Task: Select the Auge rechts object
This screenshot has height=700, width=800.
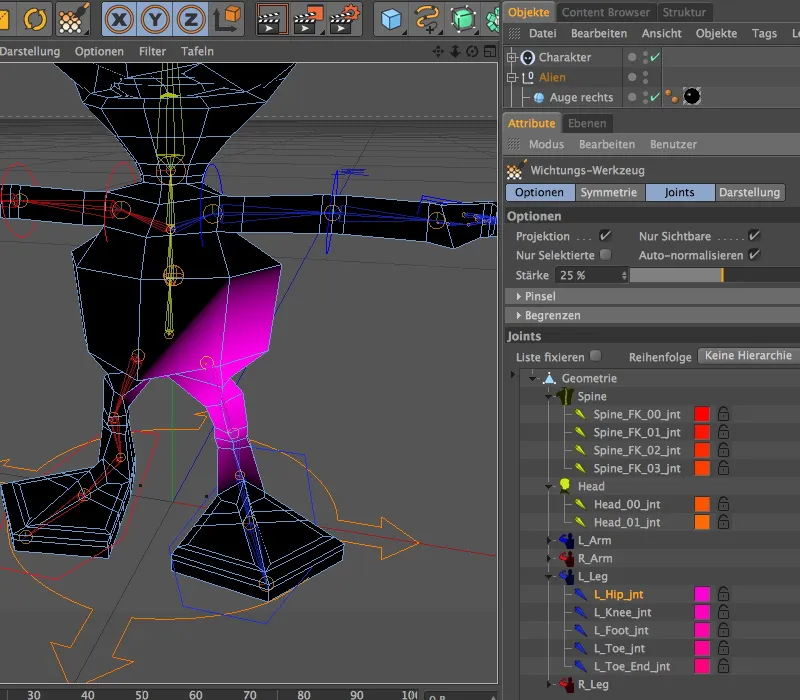Action: click(581, 97)
